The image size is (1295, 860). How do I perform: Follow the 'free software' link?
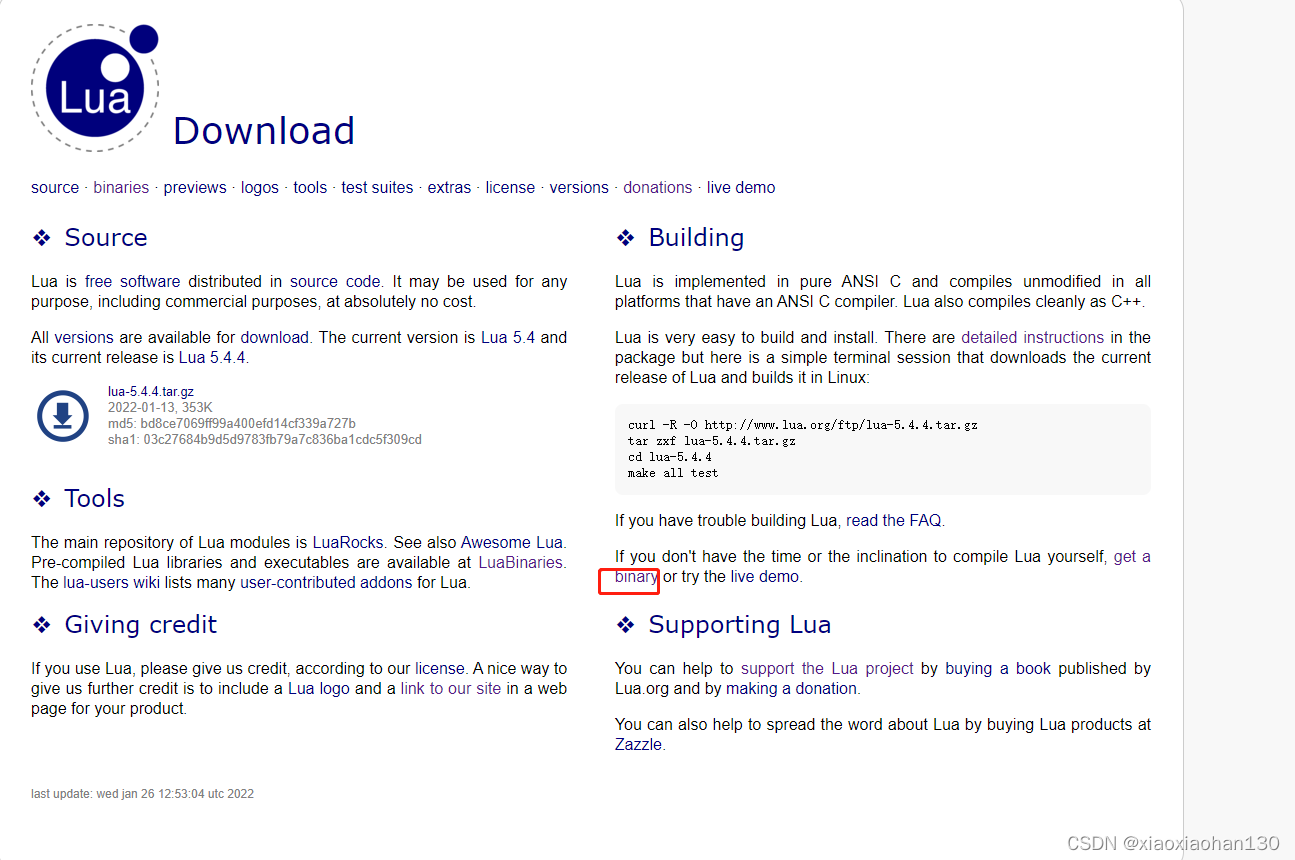133,281
